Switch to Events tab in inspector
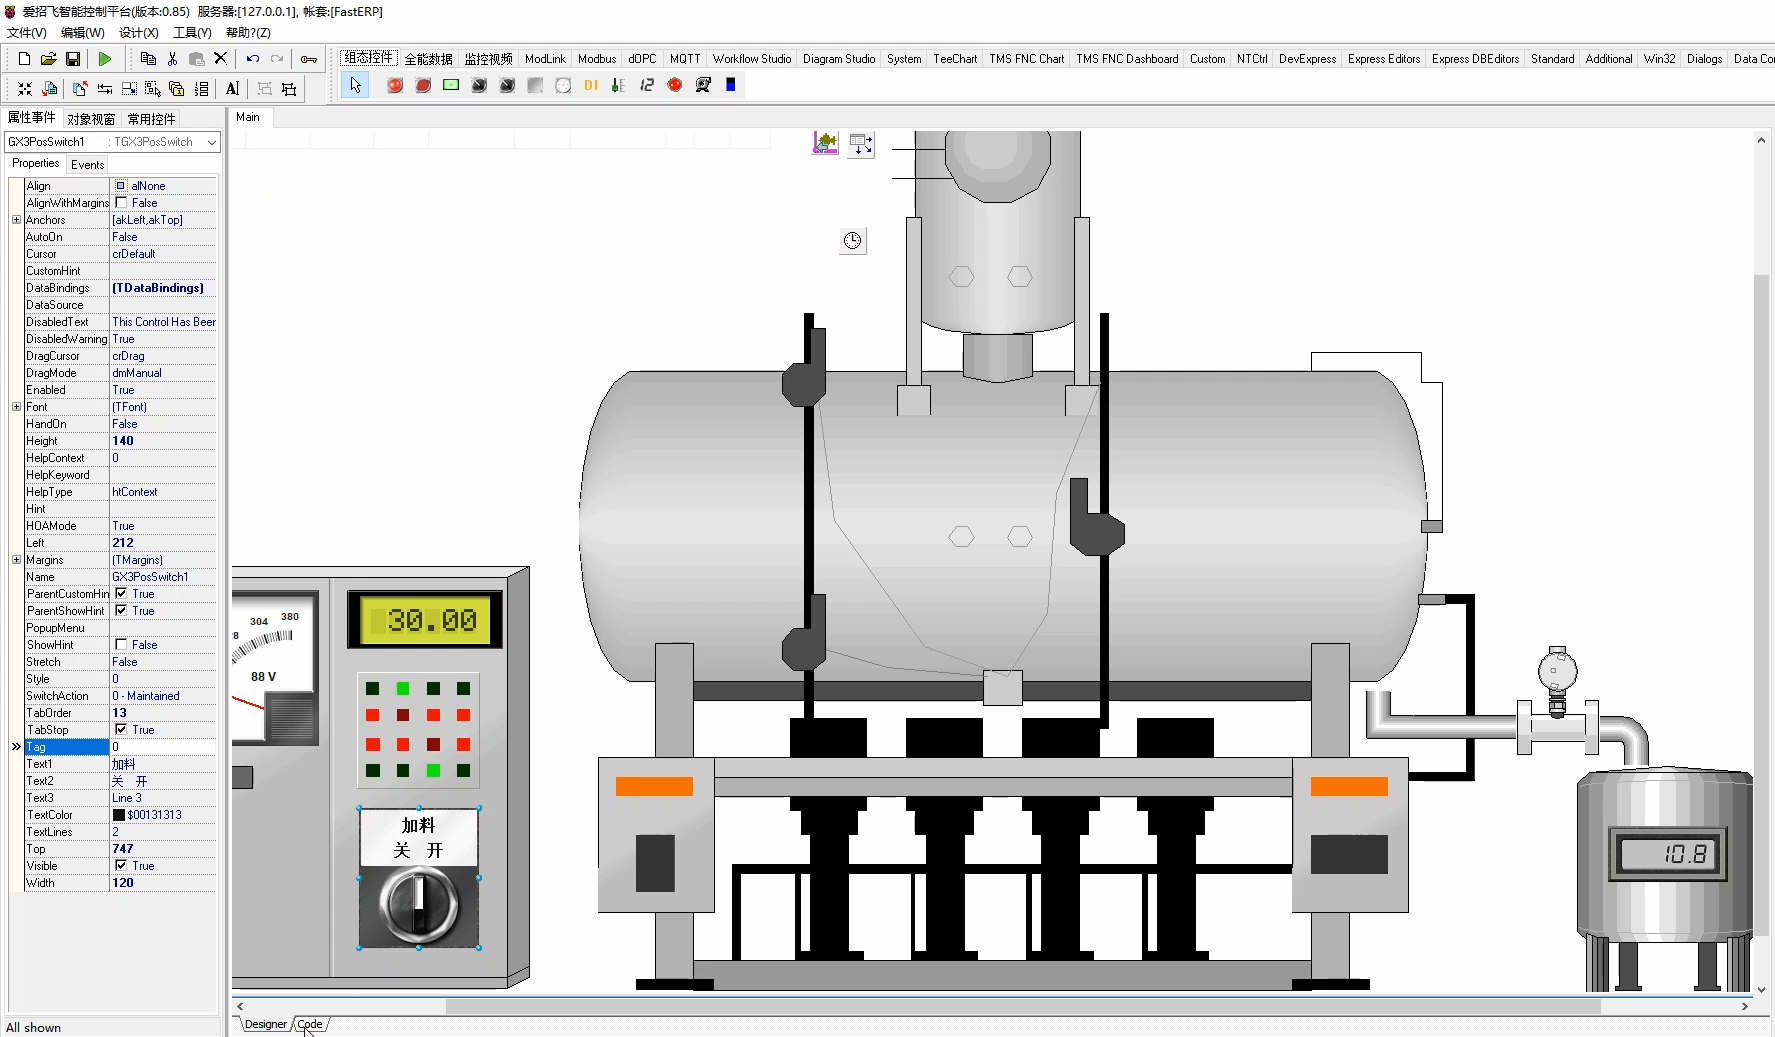The height and width of the screenshot is (1037, 1775). coord(88,165)
